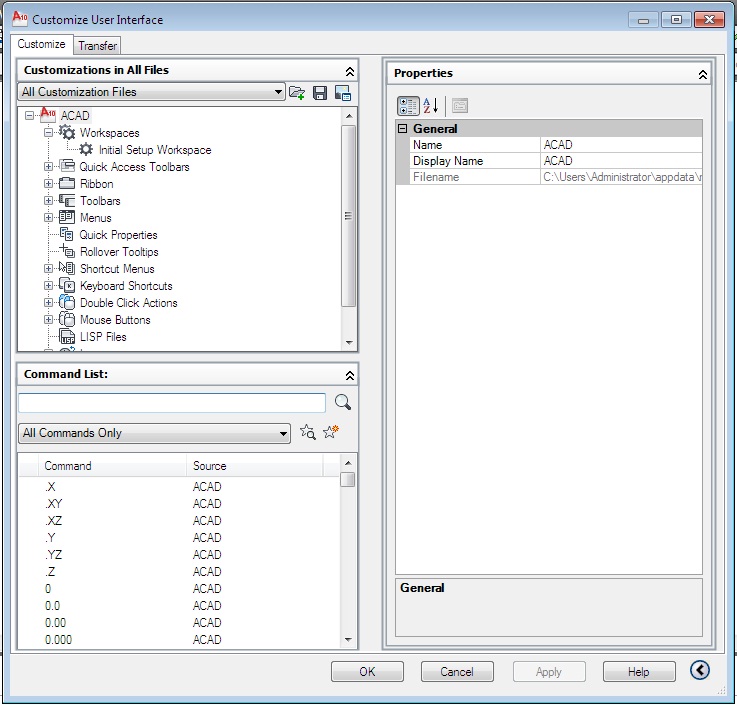Select the .YZ command row
This screenshot has width=737, height=706.
[179, 555]
